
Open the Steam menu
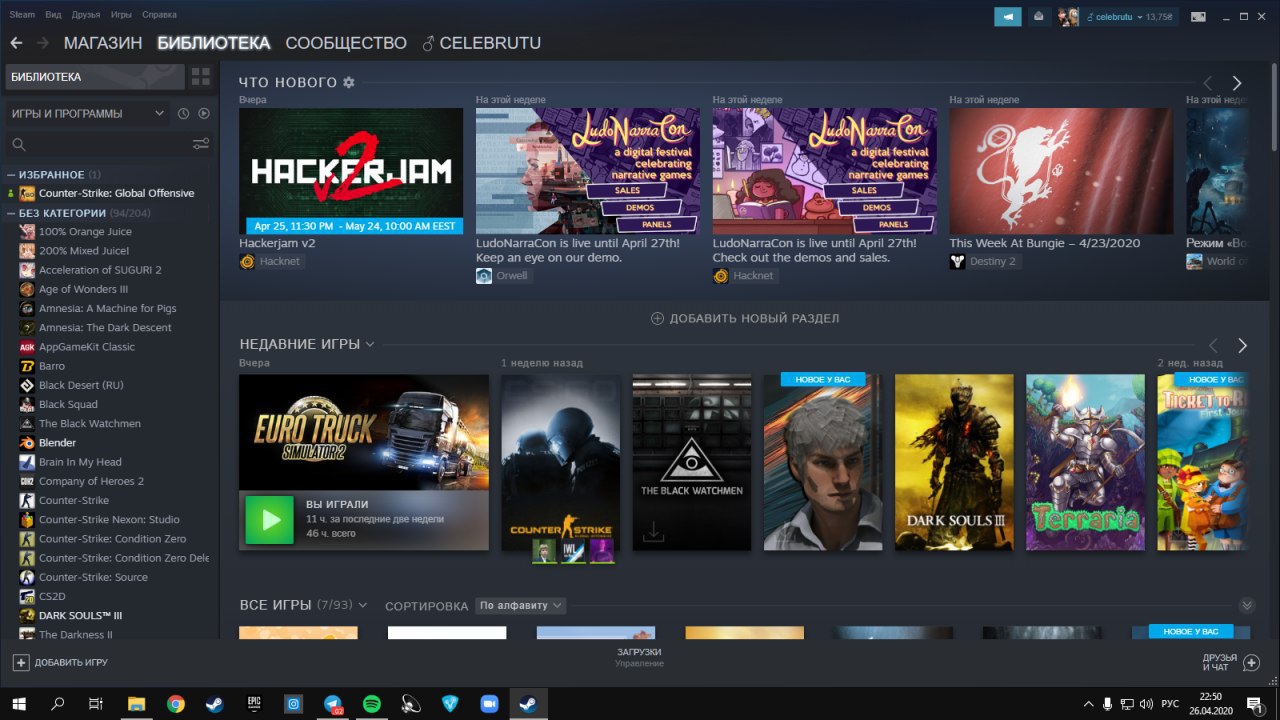[x=22, y=15]
